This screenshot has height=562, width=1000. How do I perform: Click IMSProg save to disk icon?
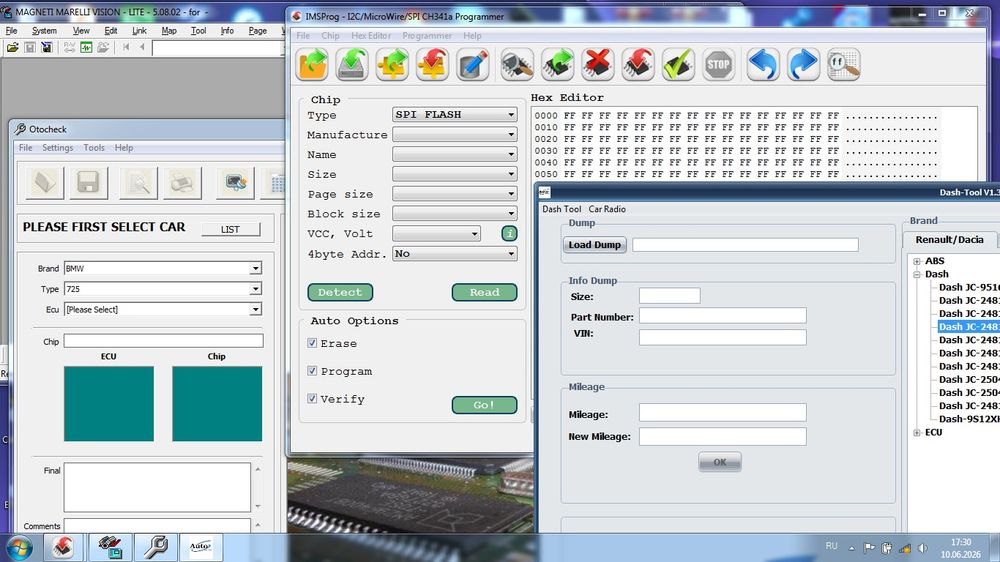coord(352,64)
